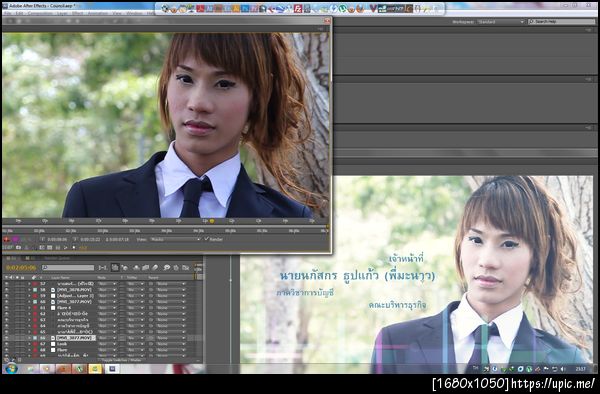Toggle Auto-keyframe stopwatch icon in timeline

(176, 267)
